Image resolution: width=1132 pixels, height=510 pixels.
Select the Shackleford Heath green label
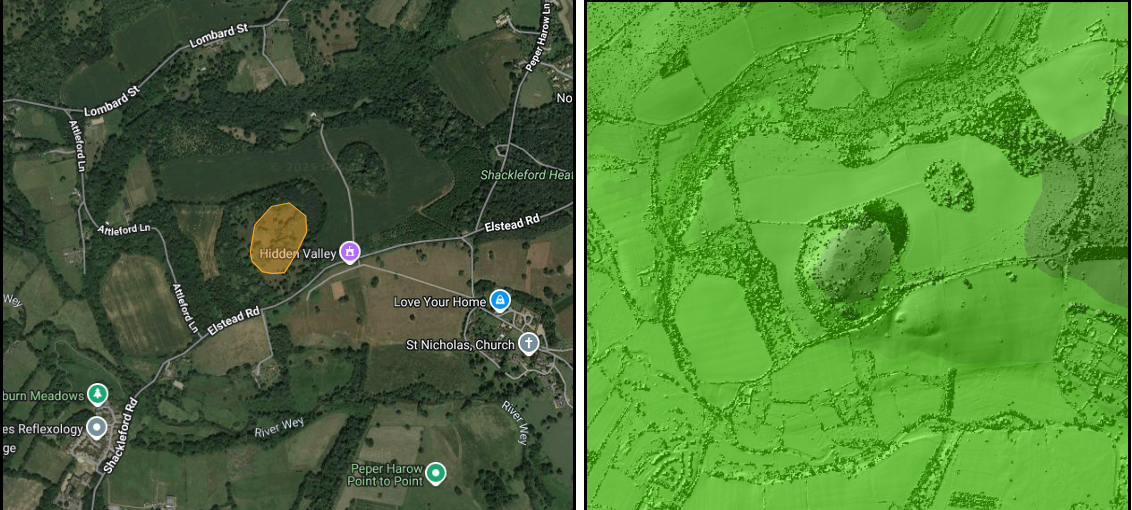click(x=528, y=175)
